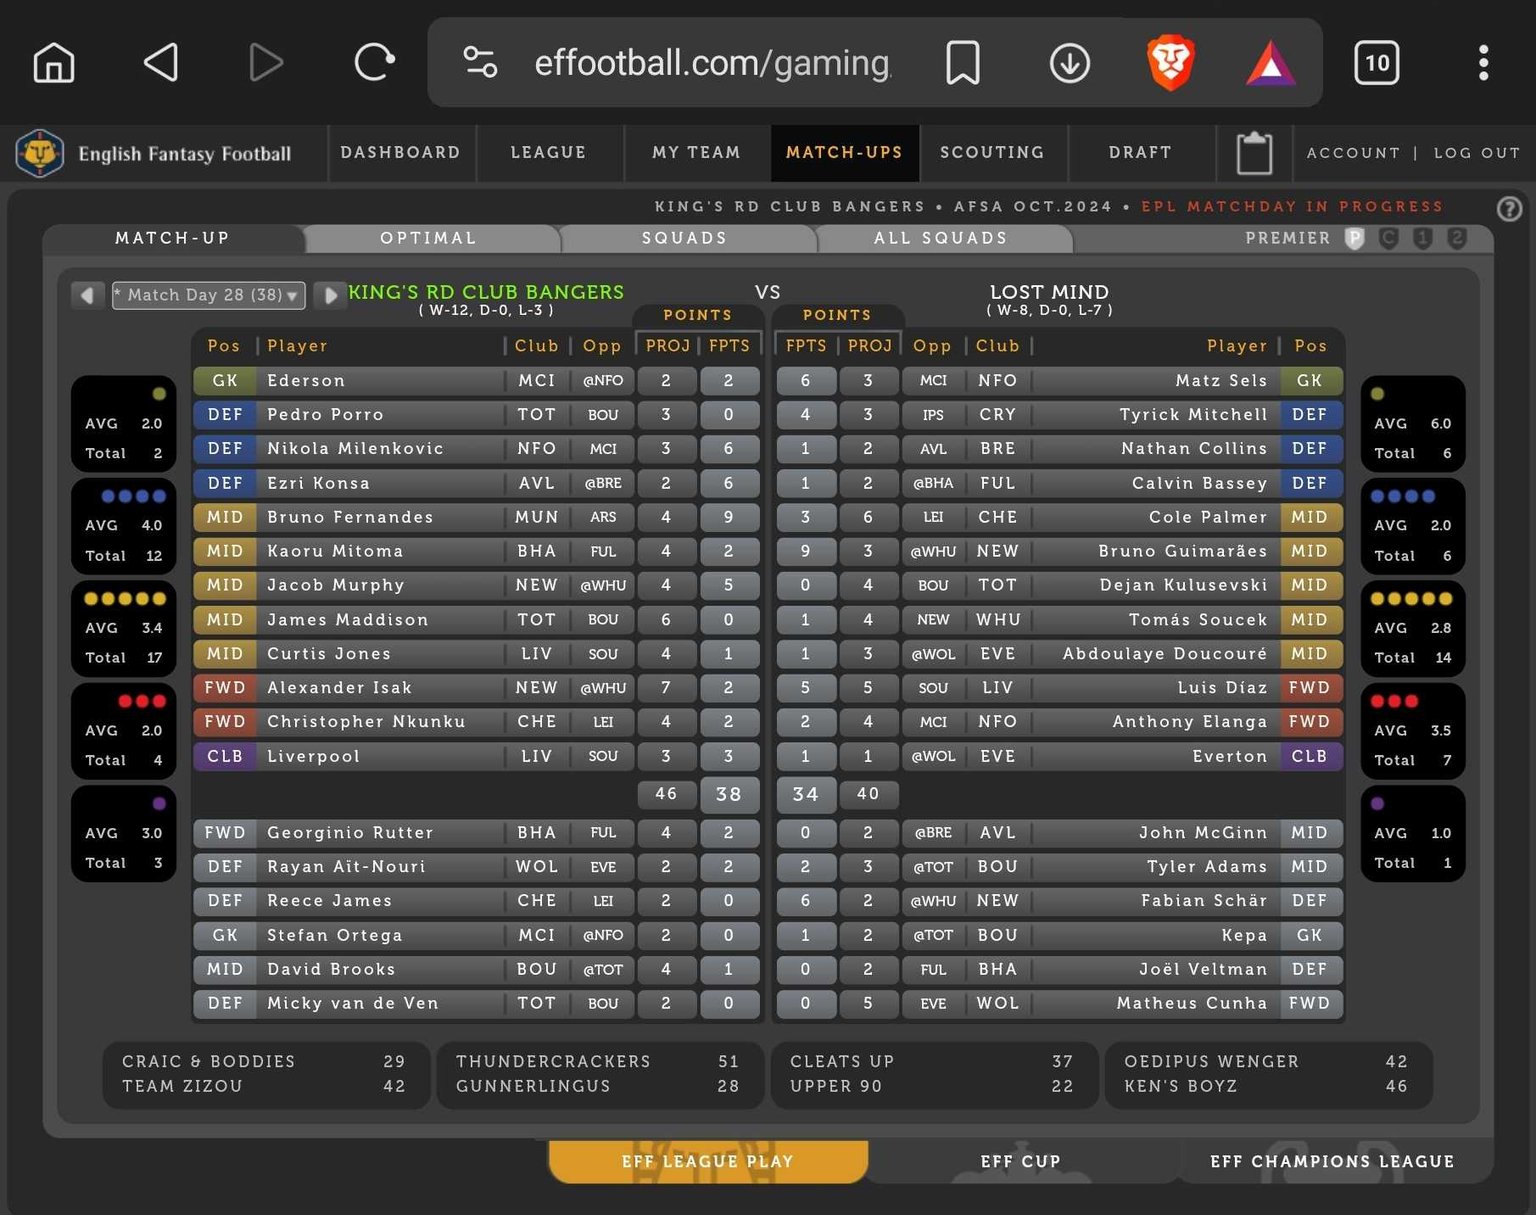This screenshot has height=1215, width=1536.
Task: Click the browser forward arrow
Action: (x=266, y=63)
